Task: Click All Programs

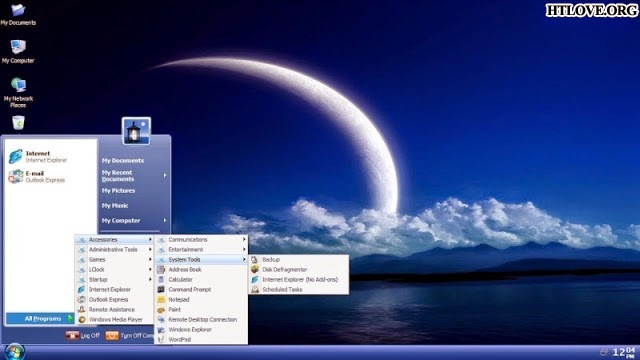Action: point(40,318)
